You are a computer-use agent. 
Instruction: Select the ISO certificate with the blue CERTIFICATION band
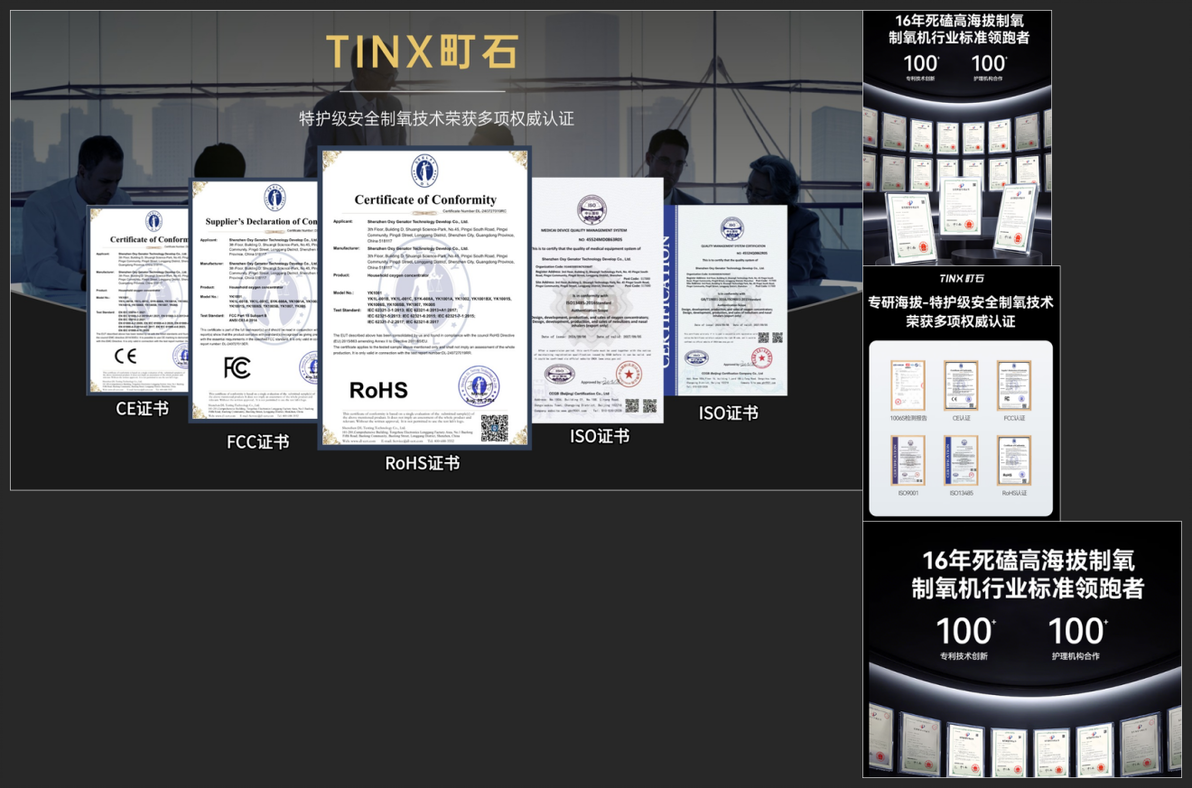(x=725, y=300)
